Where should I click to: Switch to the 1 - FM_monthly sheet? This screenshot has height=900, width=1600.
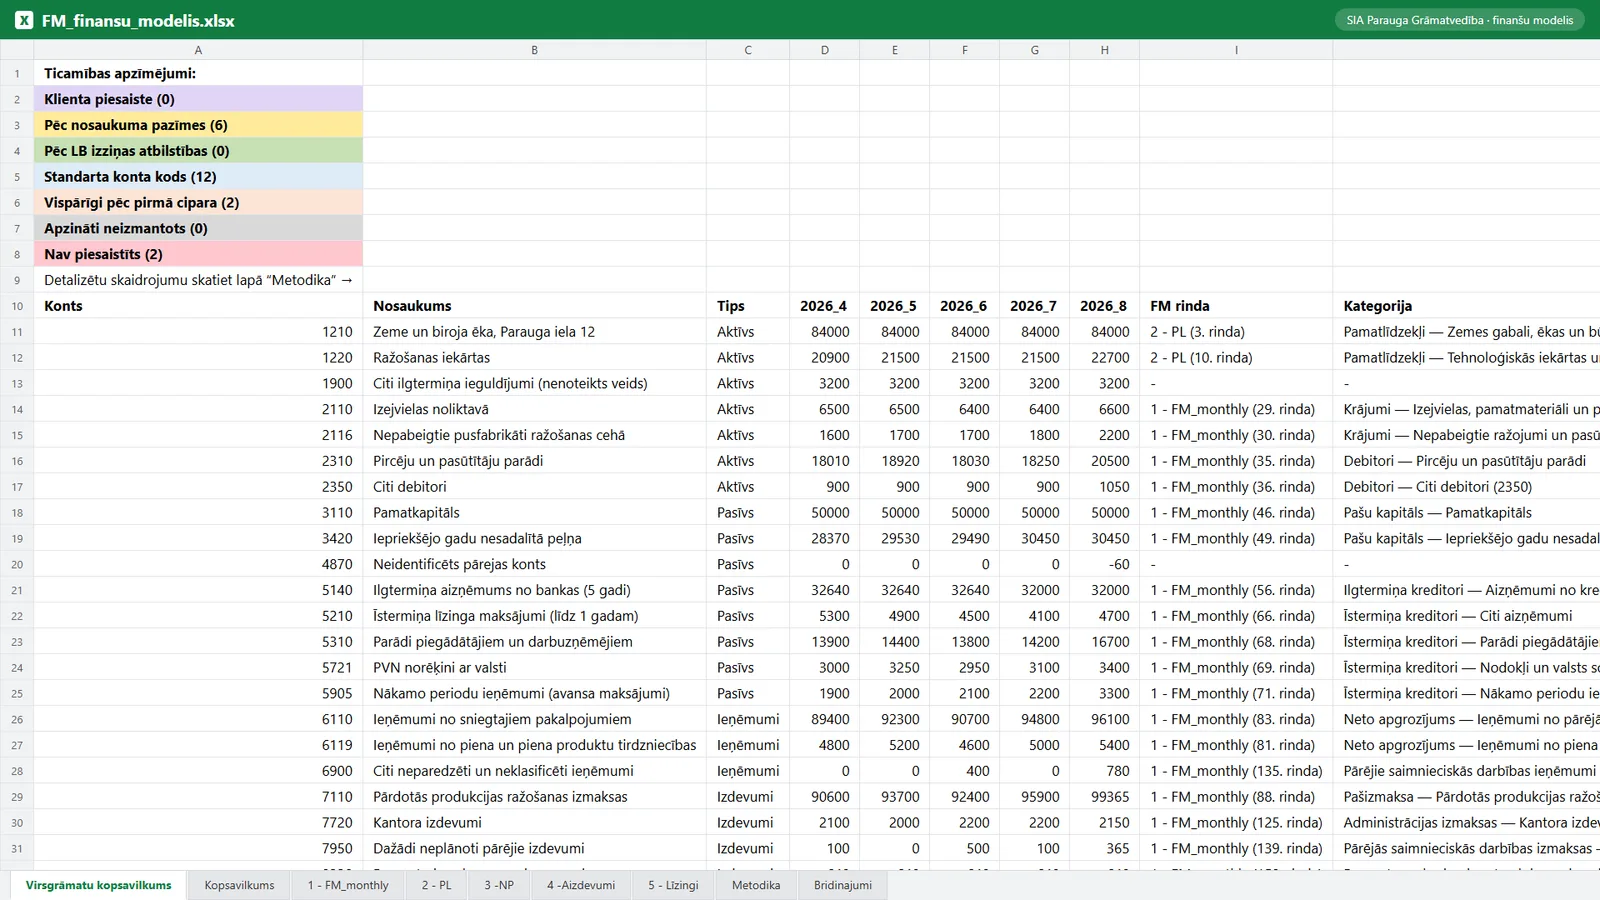(x=348, y=885)
